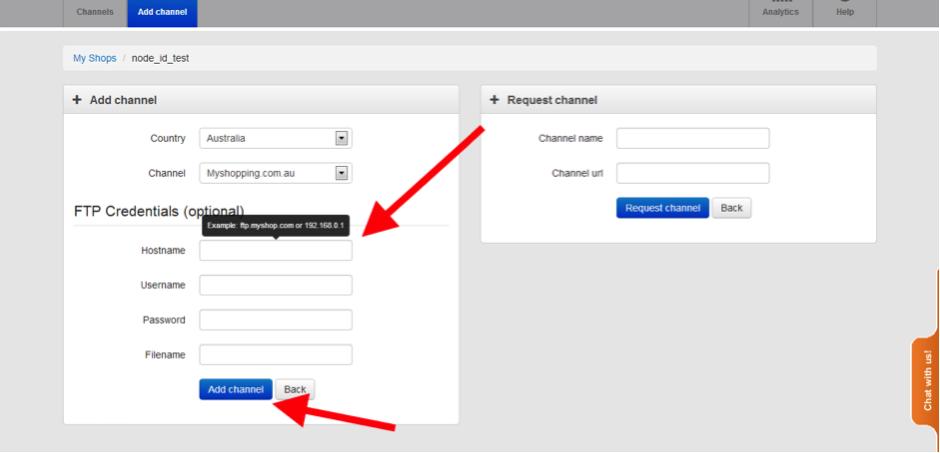
Task: Click Back button next to Request channel
Action: [x=731, y=208]
